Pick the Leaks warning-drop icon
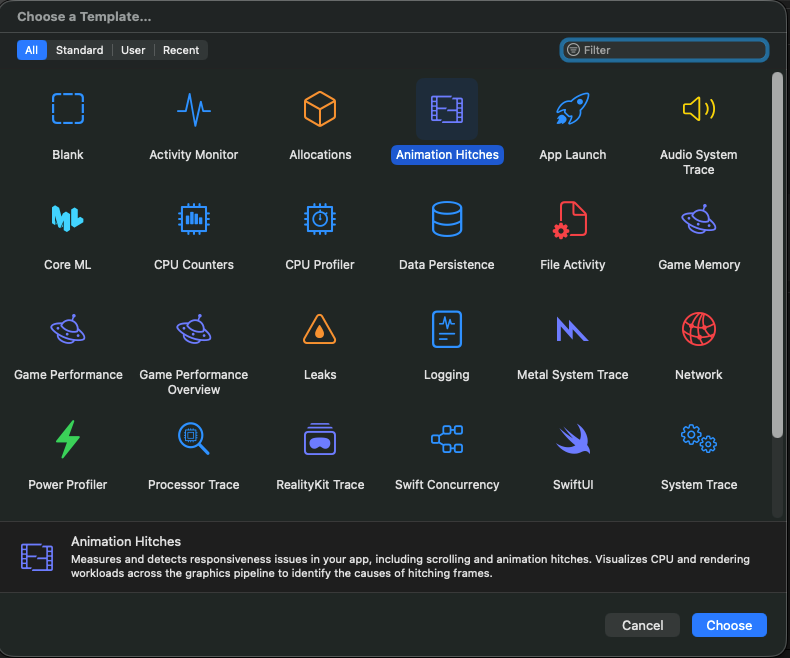Image resolution: width=790 pixels, height=658 pixels. tap(320, 329)
